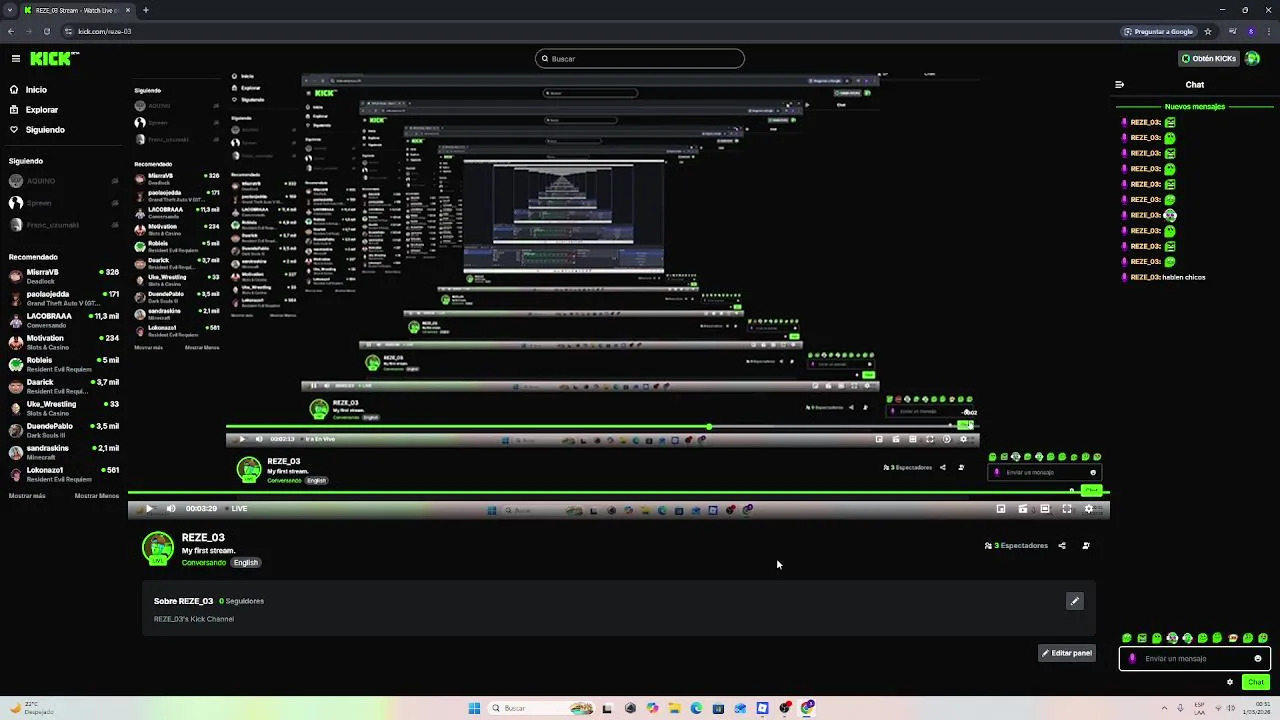Viewport: 1280px width, 720px height.
Task: Show hidden tray icons chevron
Action: click(1164, 708)
